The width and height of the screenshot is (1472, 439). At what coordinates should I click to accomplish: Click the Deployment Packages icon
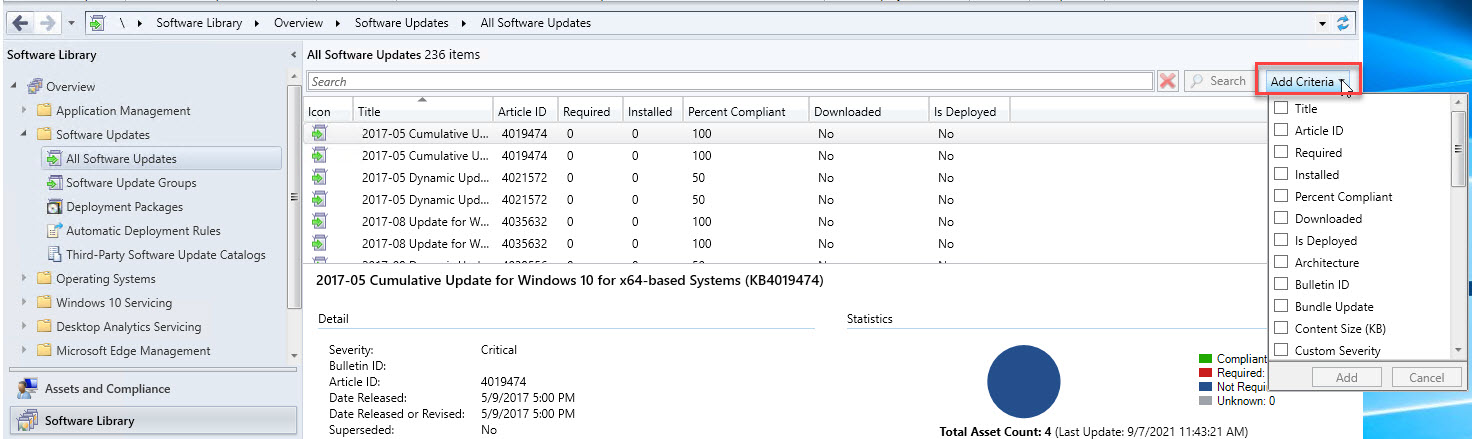point(55,207)
